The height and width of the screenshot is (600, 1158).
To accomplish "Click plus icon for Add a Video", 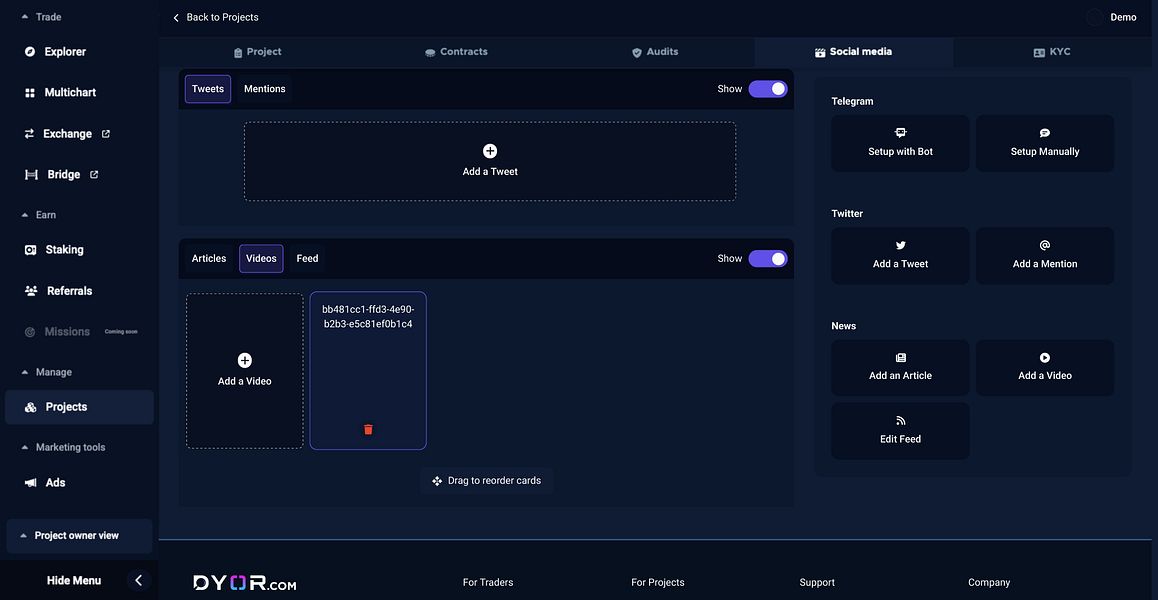I will (244, 361).
